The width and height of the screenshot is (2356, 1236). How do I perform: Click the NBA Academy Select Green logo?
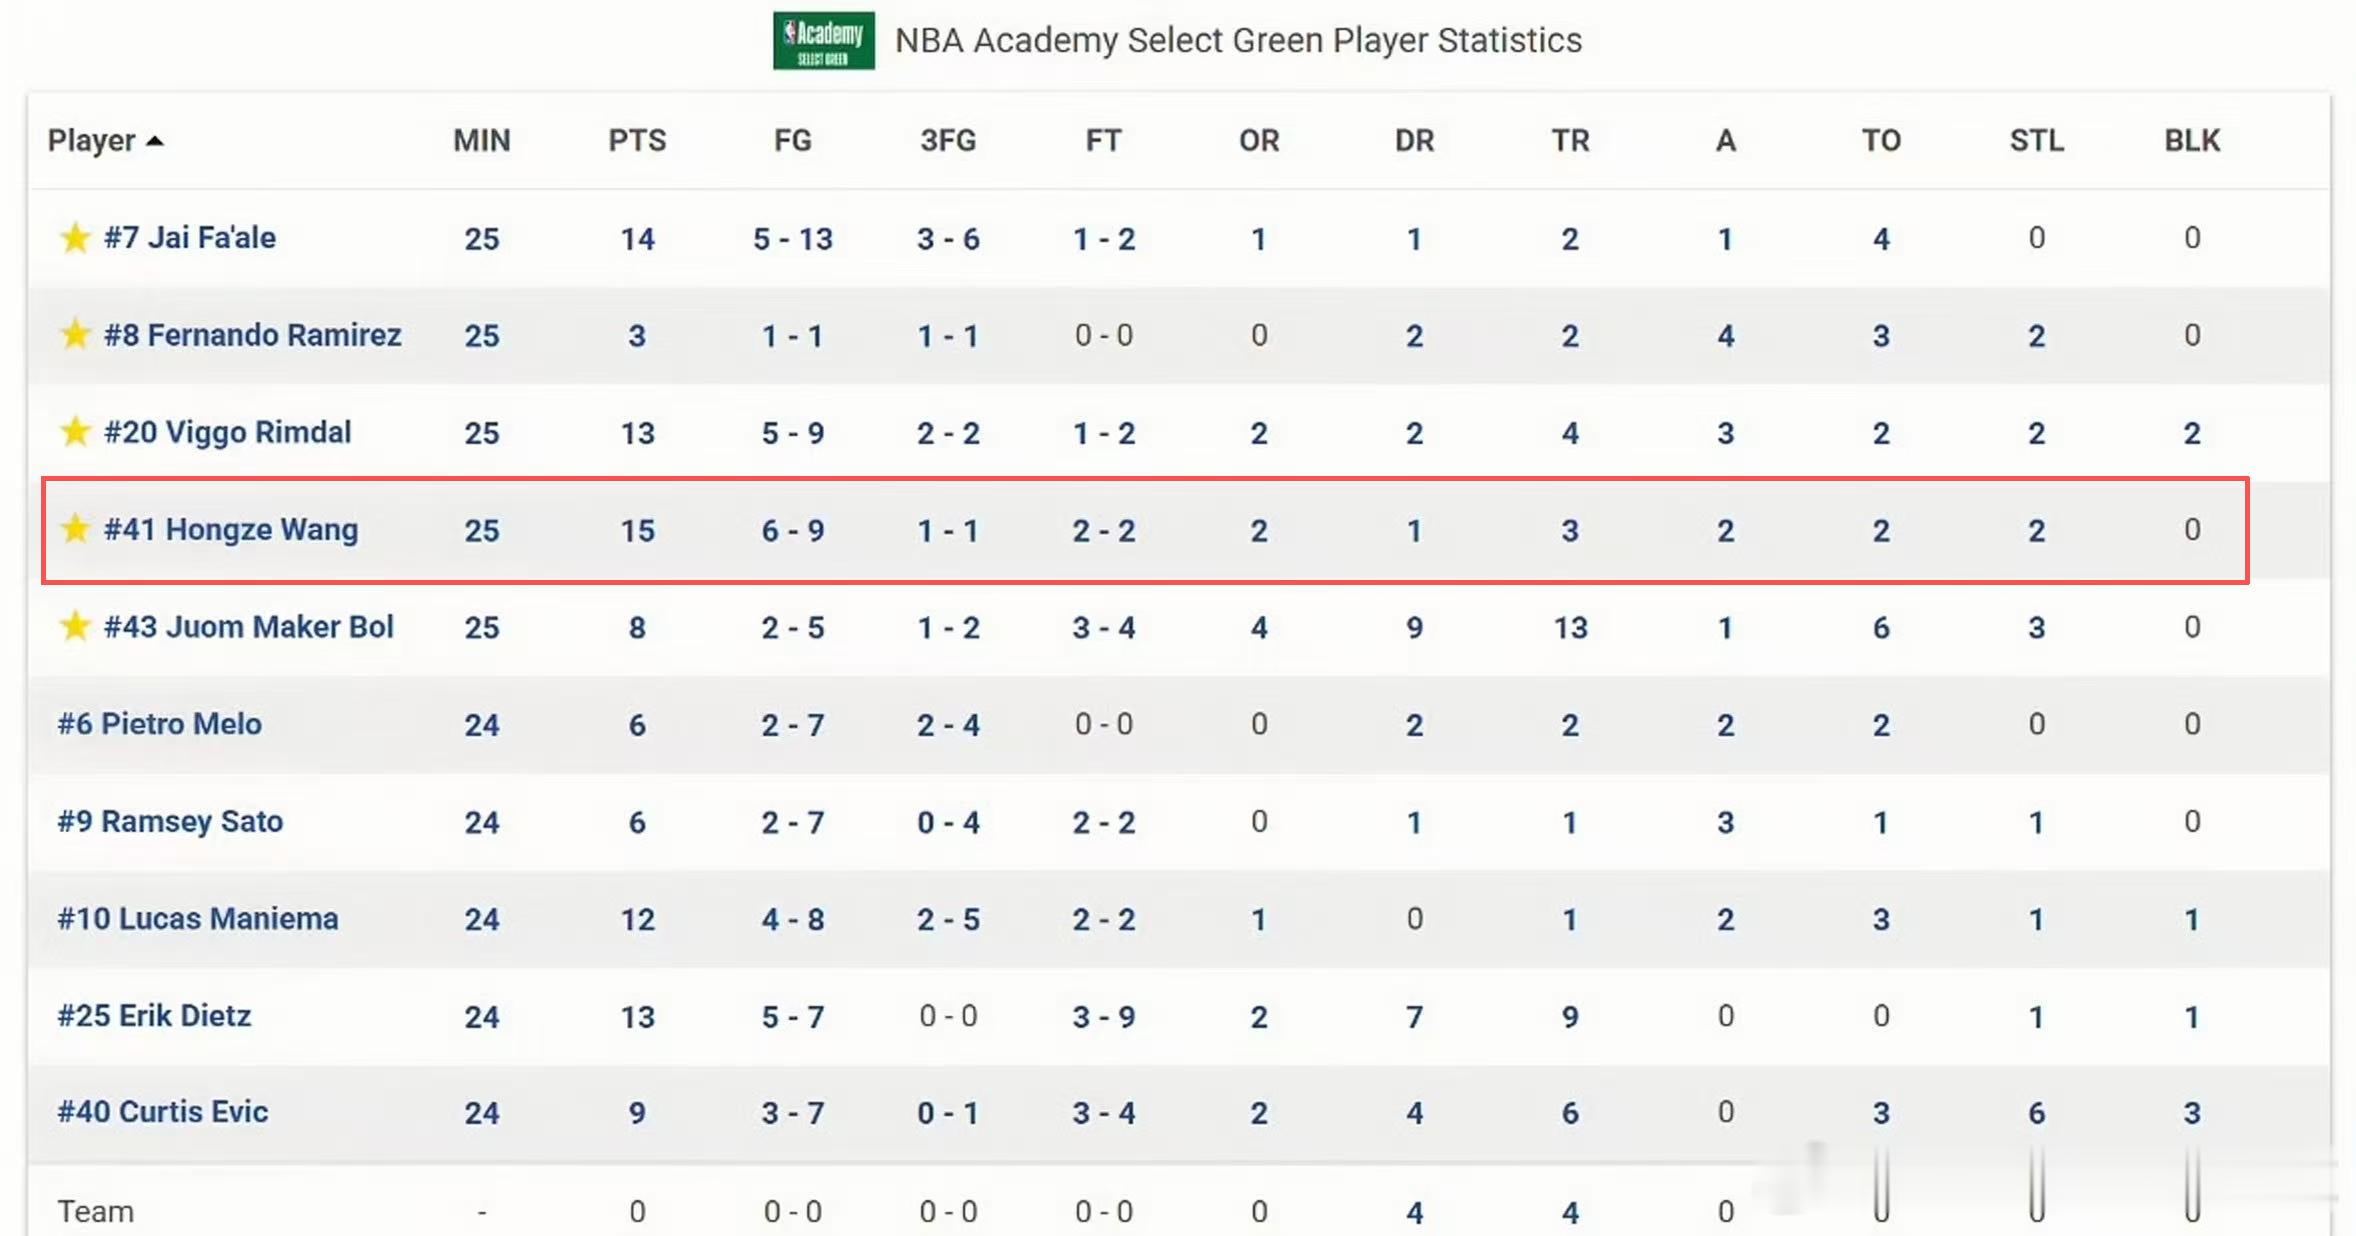824,40
